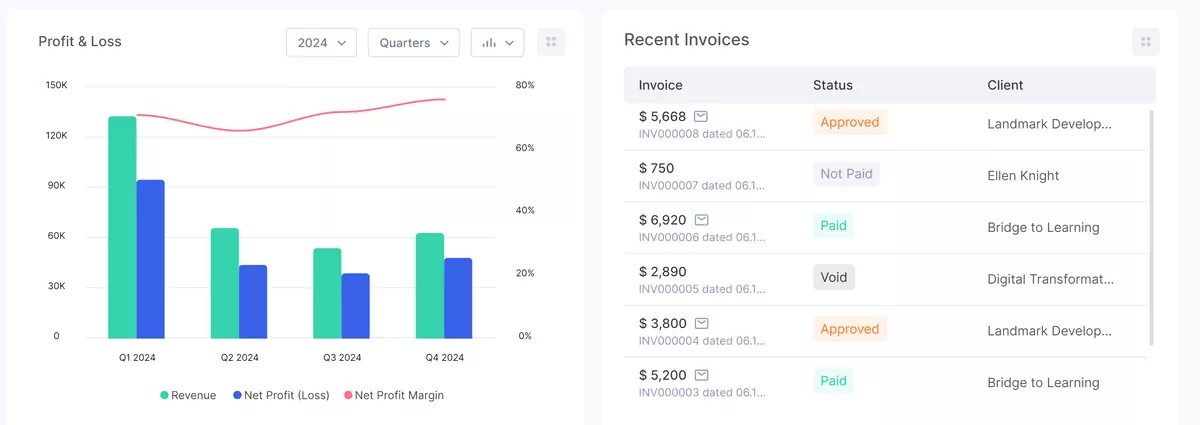Screen dimensions: 1200x425
Task: Click Bridge to Learning in INV000006 row
Action: (1043, 228)
